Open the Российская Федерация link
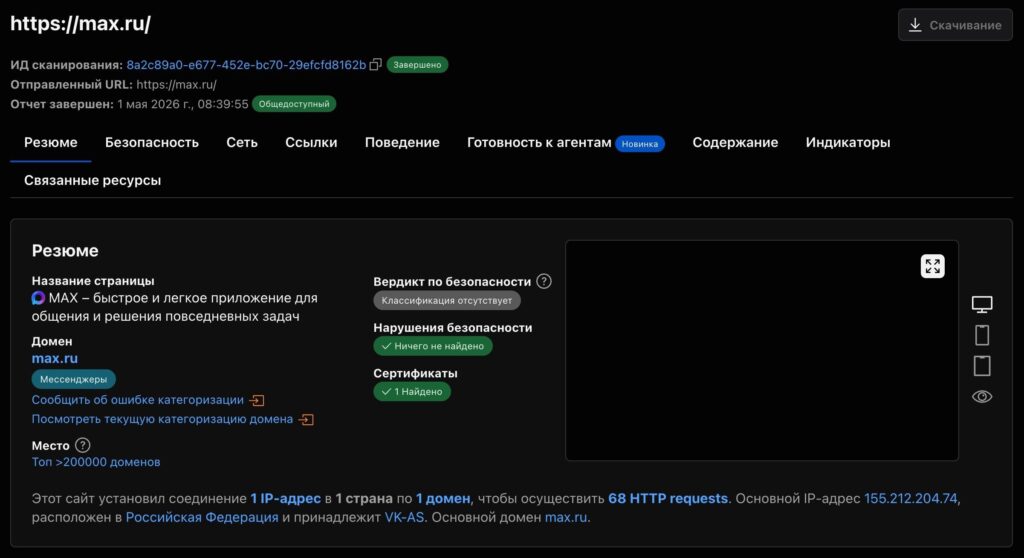Image resolution: width=1024 pixels, height=558 pixels. pyautogui.click(x=202, y=517)
